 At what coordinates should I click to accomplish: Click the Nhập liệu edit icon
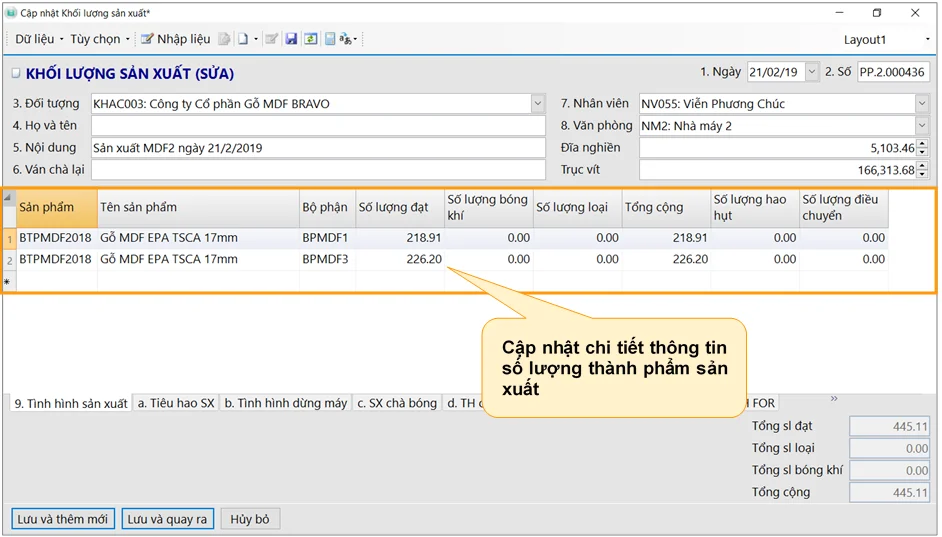click(147, 39)
